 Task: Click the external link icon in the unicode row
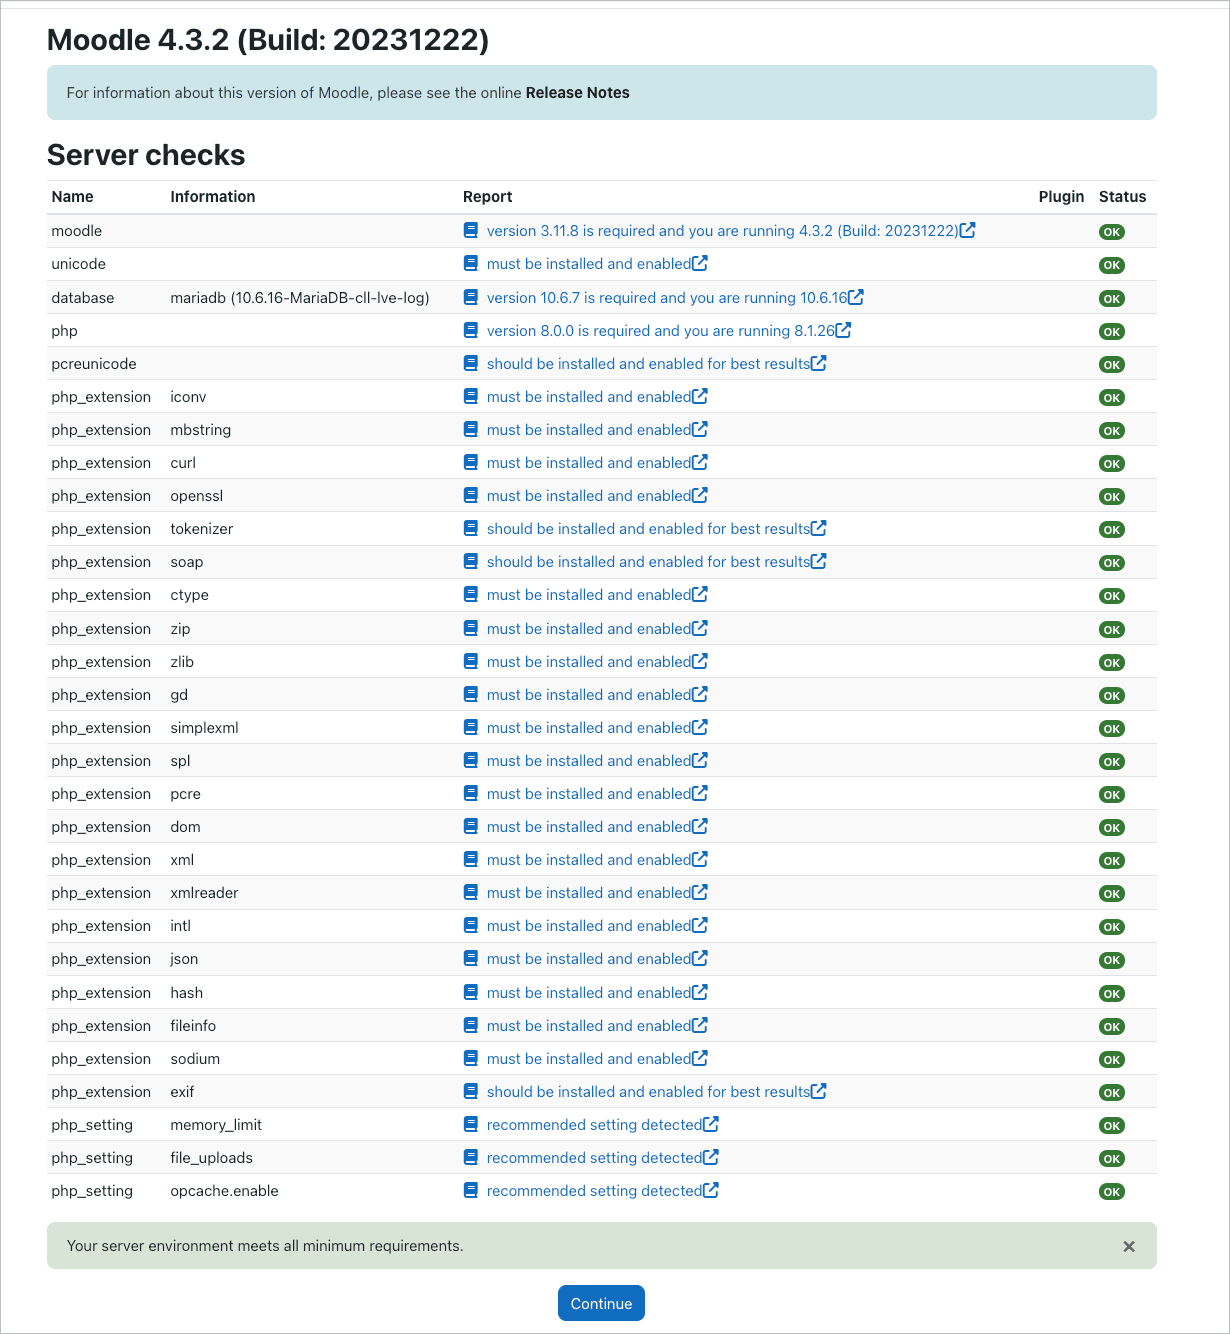click(x=700, y=263)
